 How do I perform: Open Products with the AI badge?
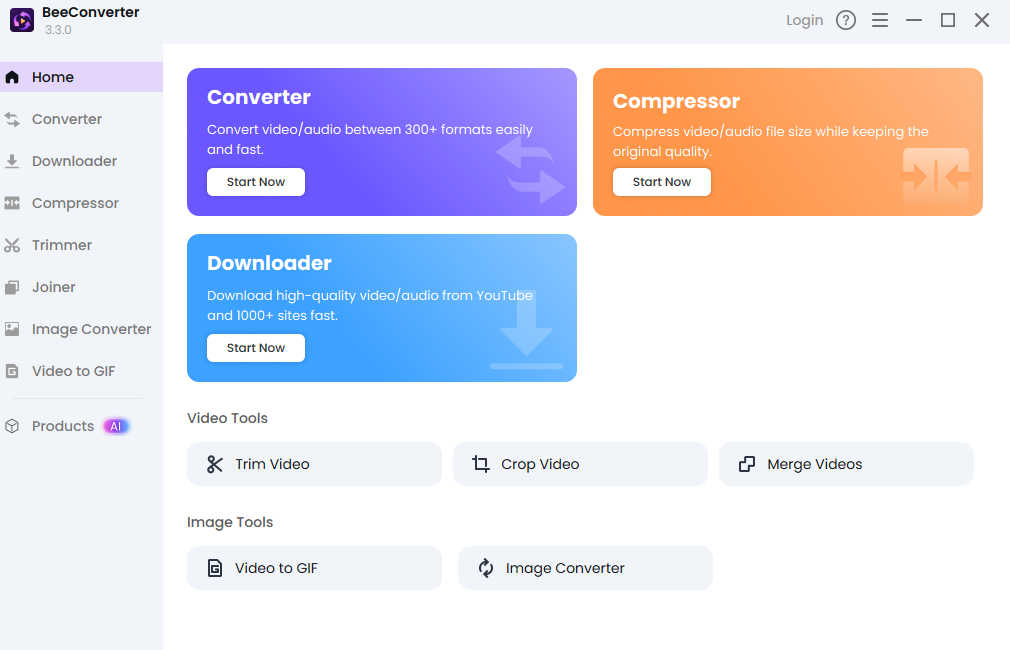coord(60,425)
